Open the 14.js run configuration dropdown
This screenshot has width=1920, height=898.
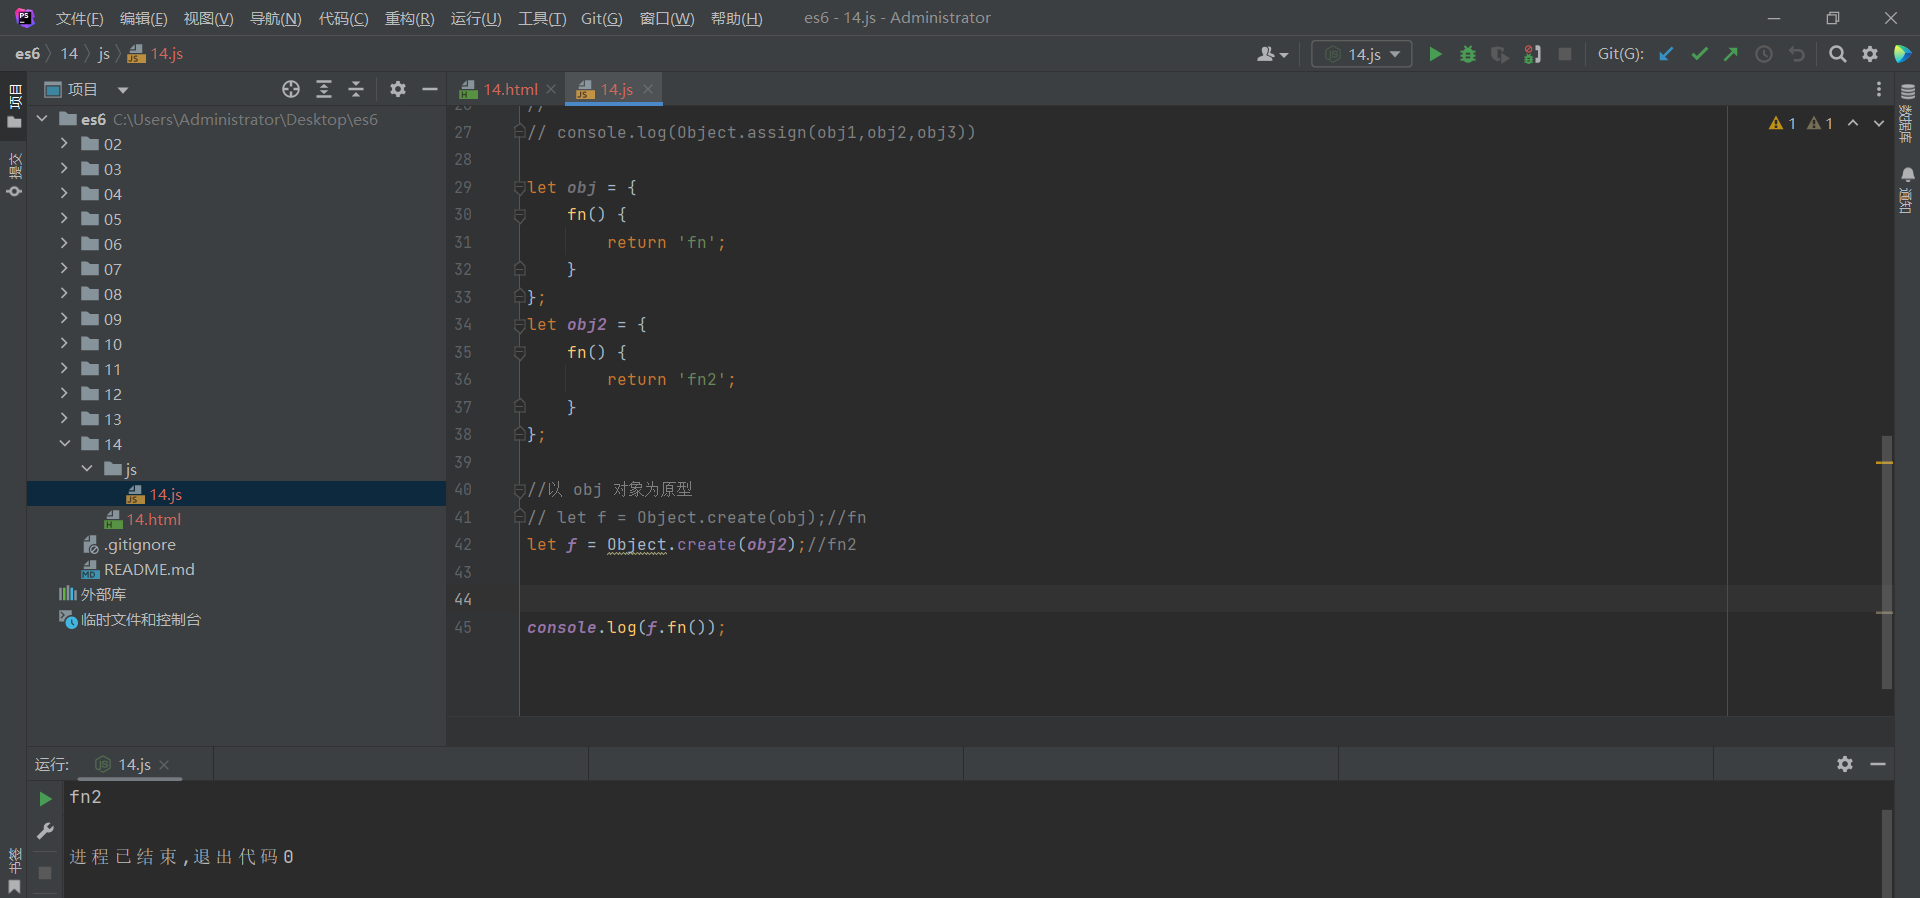click(x=1362, y=54)
